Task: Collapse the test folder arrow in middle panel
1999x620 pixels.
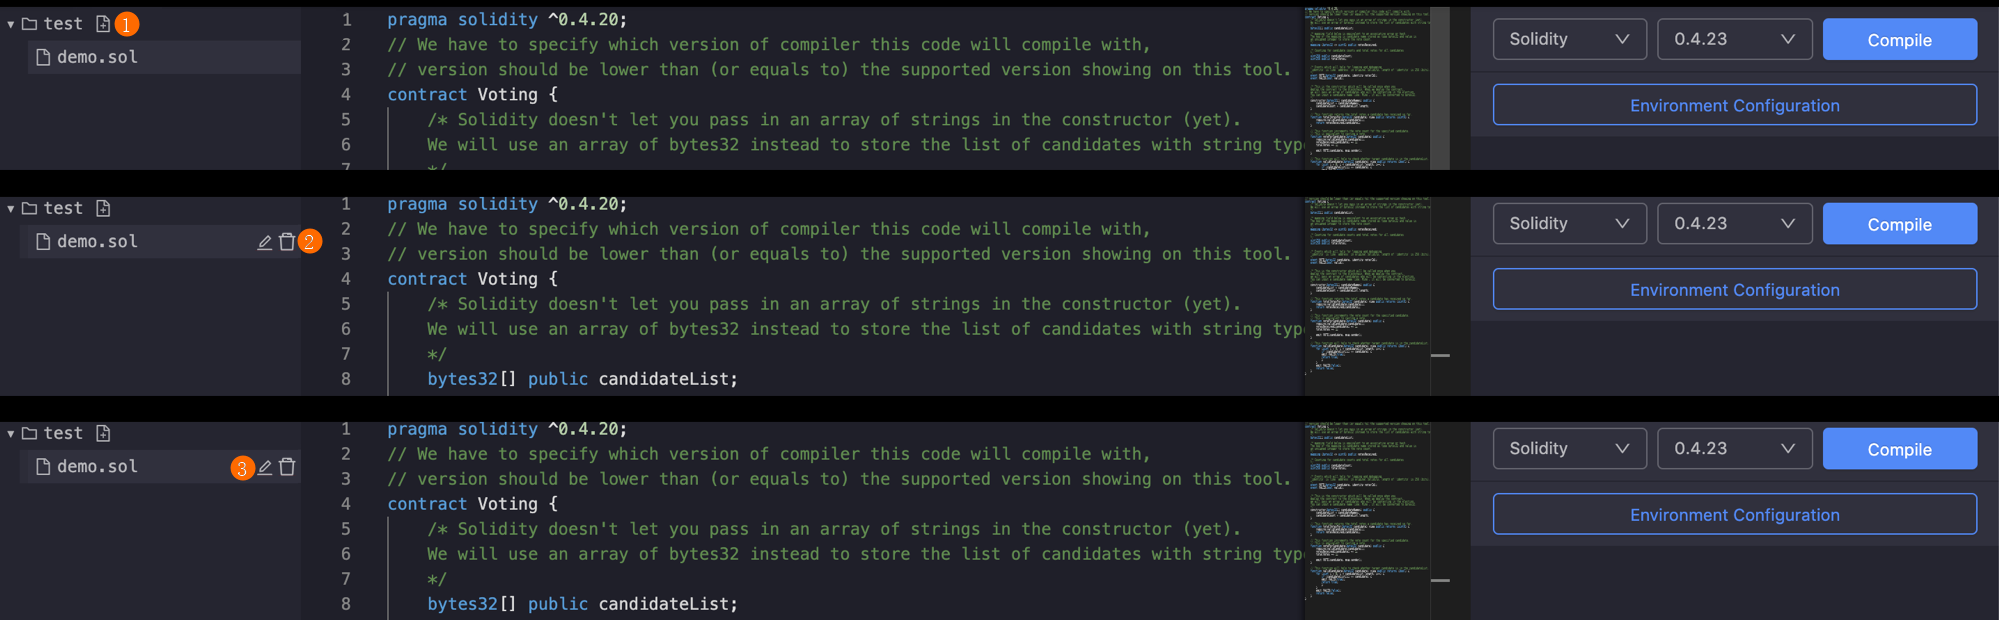Action: pyautogui.click(x=11, y=209)
